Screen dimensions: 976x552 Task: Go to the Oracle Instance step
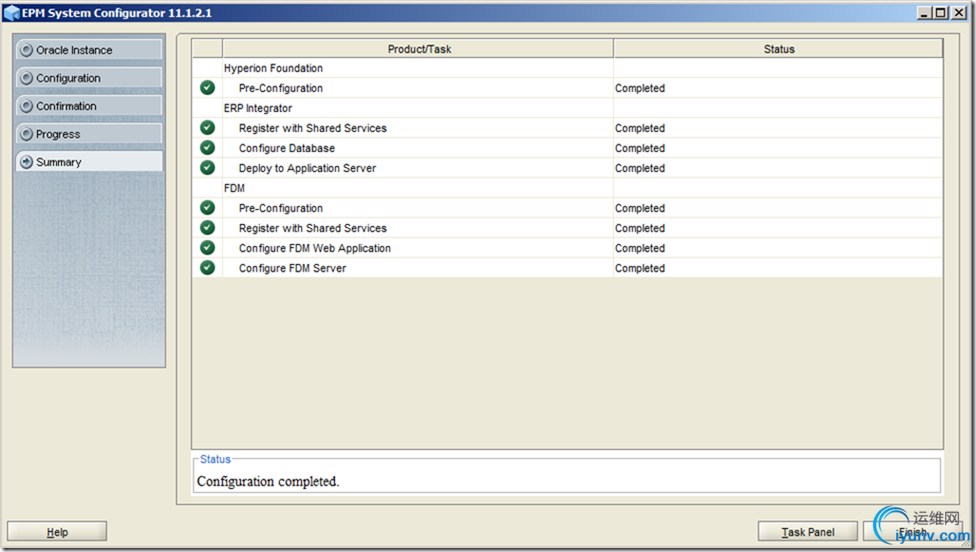coord(89,50)
